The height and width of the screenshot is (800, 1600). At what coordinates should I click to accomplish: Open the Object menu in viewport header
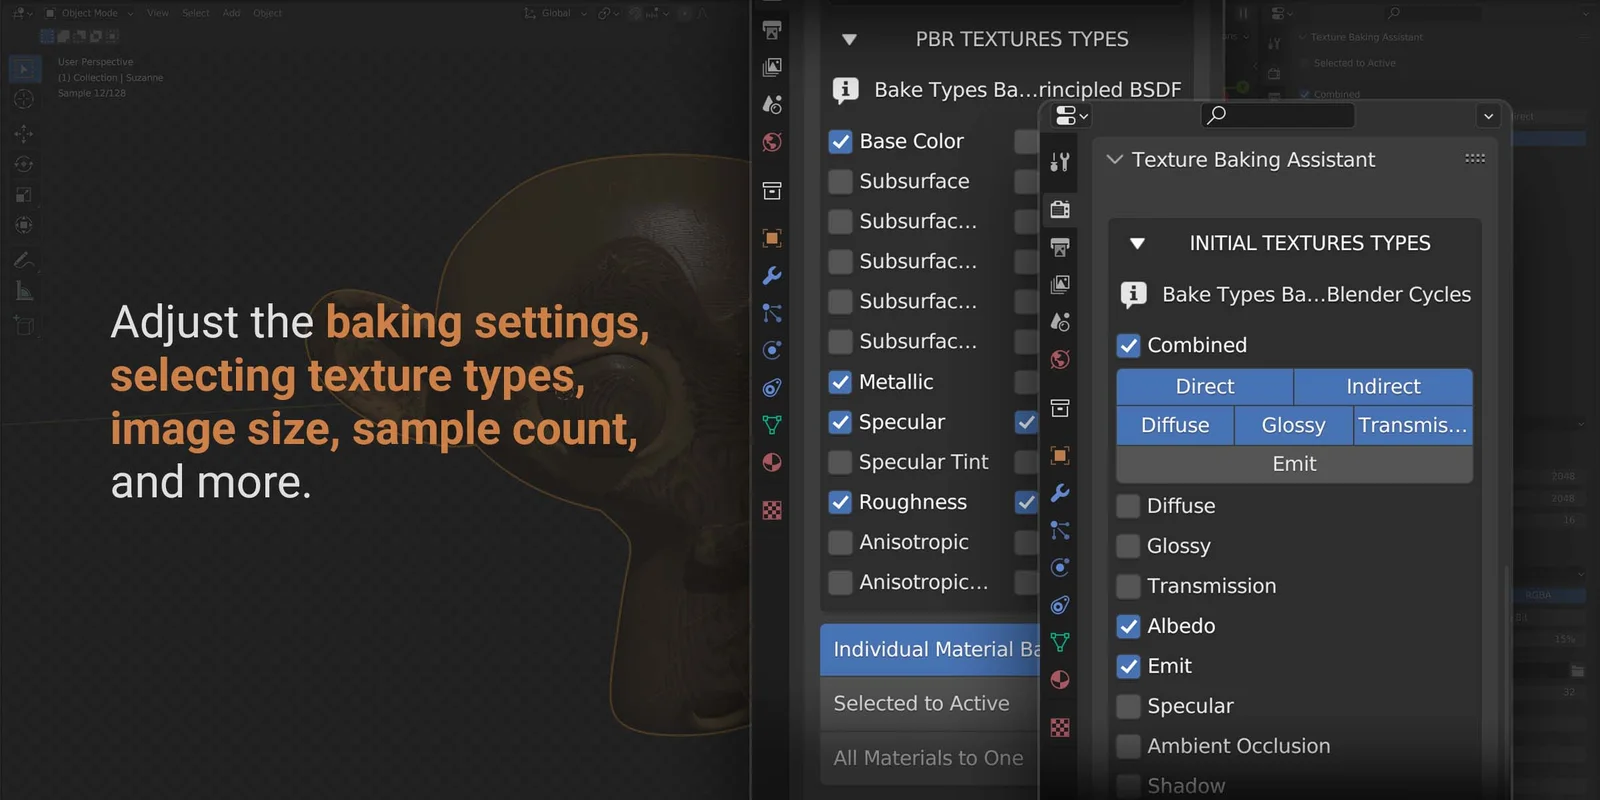(x=267, y=13)
